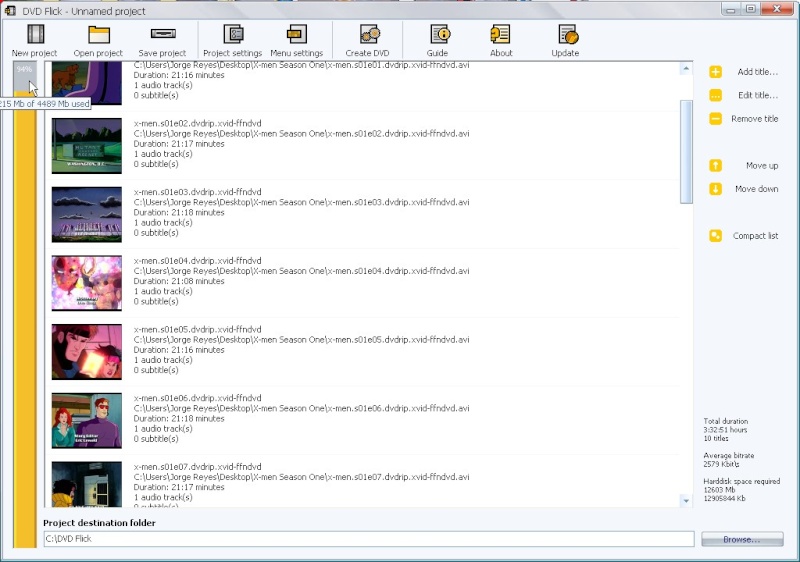The image size is (800, 562).
Task: Click the x-men.s01e01 file path line
Action: click(302, 65)
